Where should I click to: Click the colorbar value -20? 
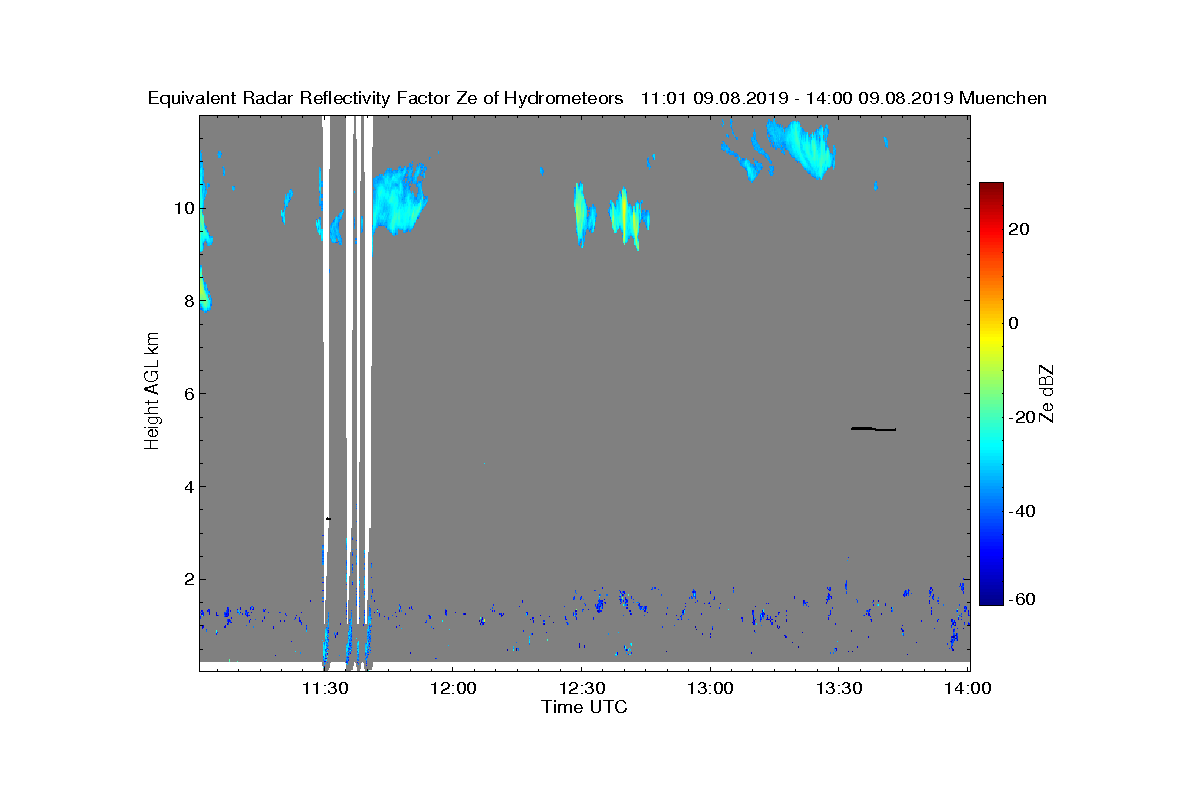(1020, 417)
